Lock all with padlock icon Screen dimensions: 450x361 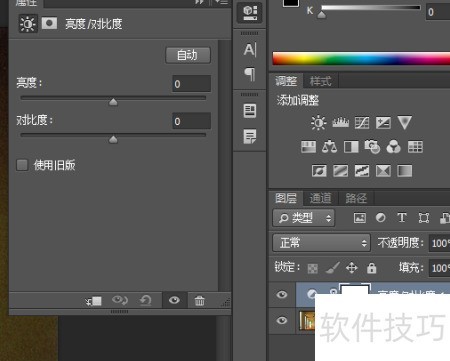[371, 268]
